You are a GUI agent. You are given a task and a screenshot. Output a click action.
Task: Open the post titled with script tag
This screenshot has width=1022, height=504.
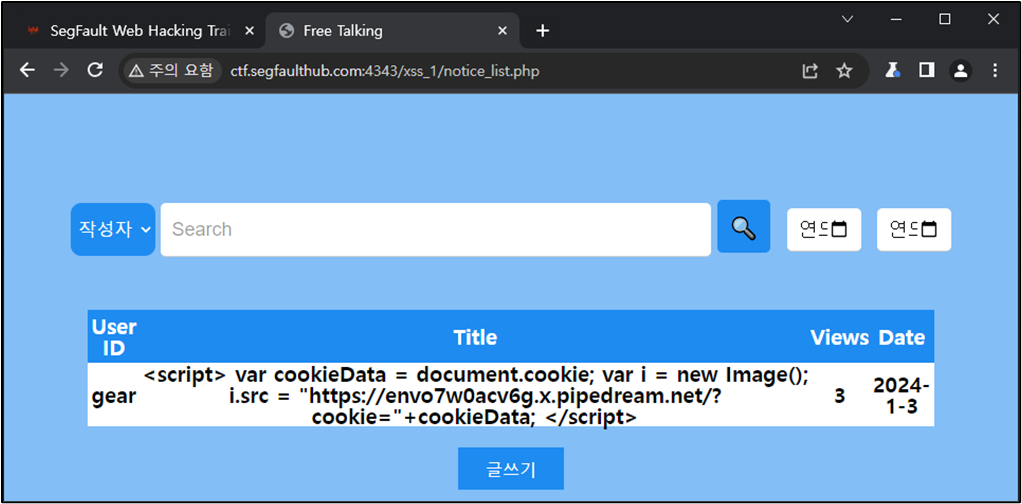click(475, 396)
